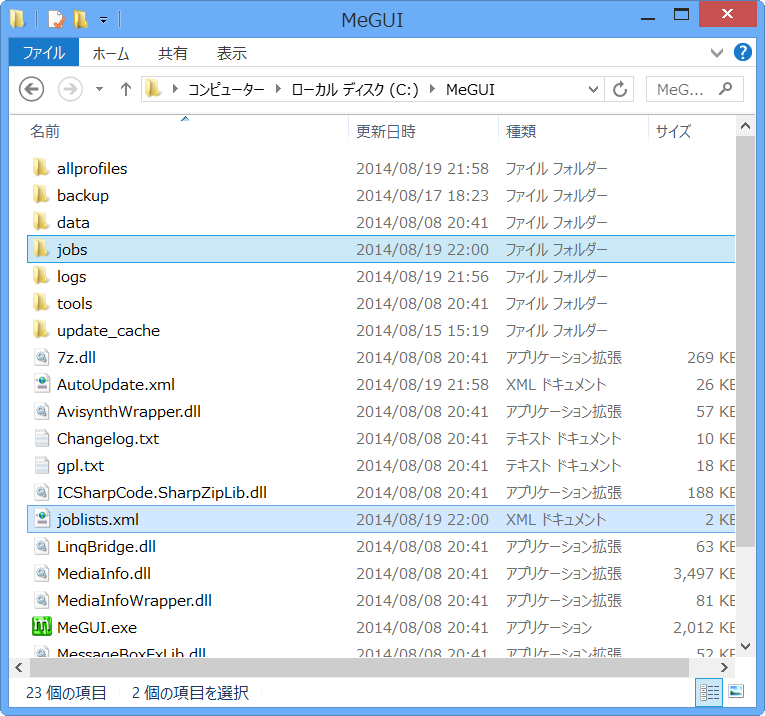
Task: Refresh the MeGUI folder listing
Action: pos(620,89)
